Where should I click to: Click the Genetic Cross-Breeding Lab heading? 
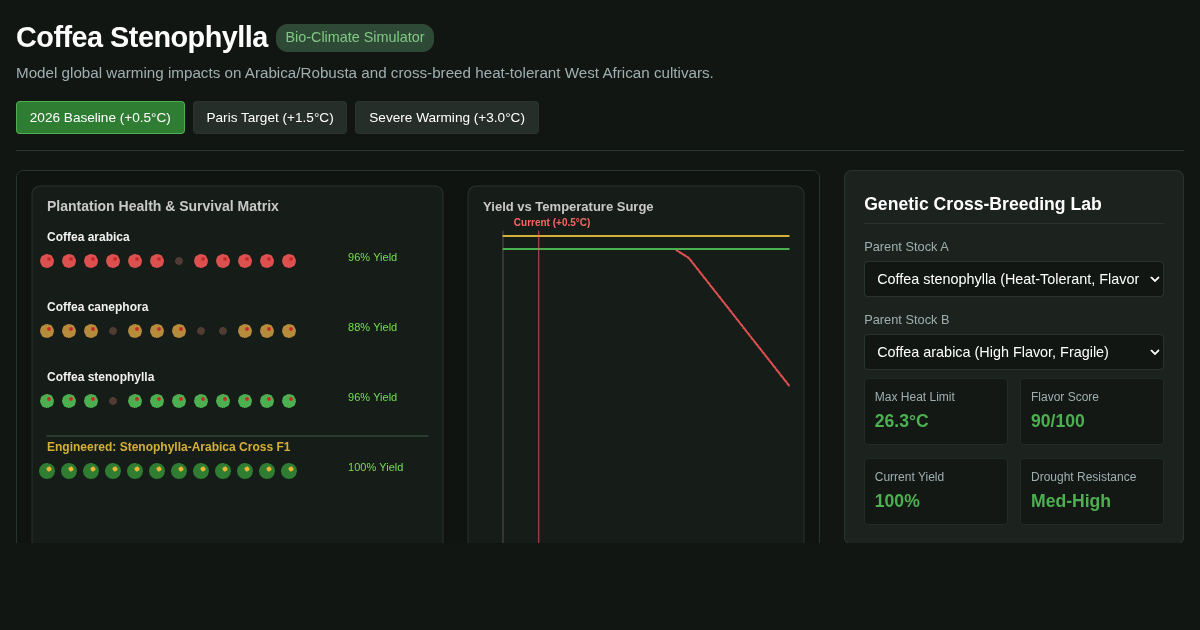tap(983, 204)
